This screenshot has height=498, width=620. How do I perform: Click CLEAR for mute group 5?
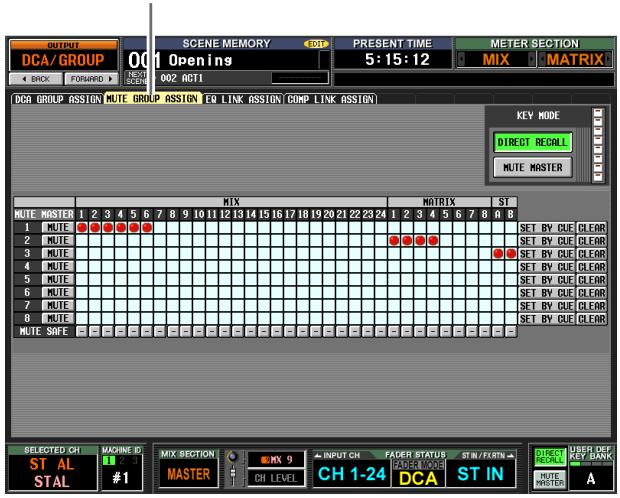(592, 280)
